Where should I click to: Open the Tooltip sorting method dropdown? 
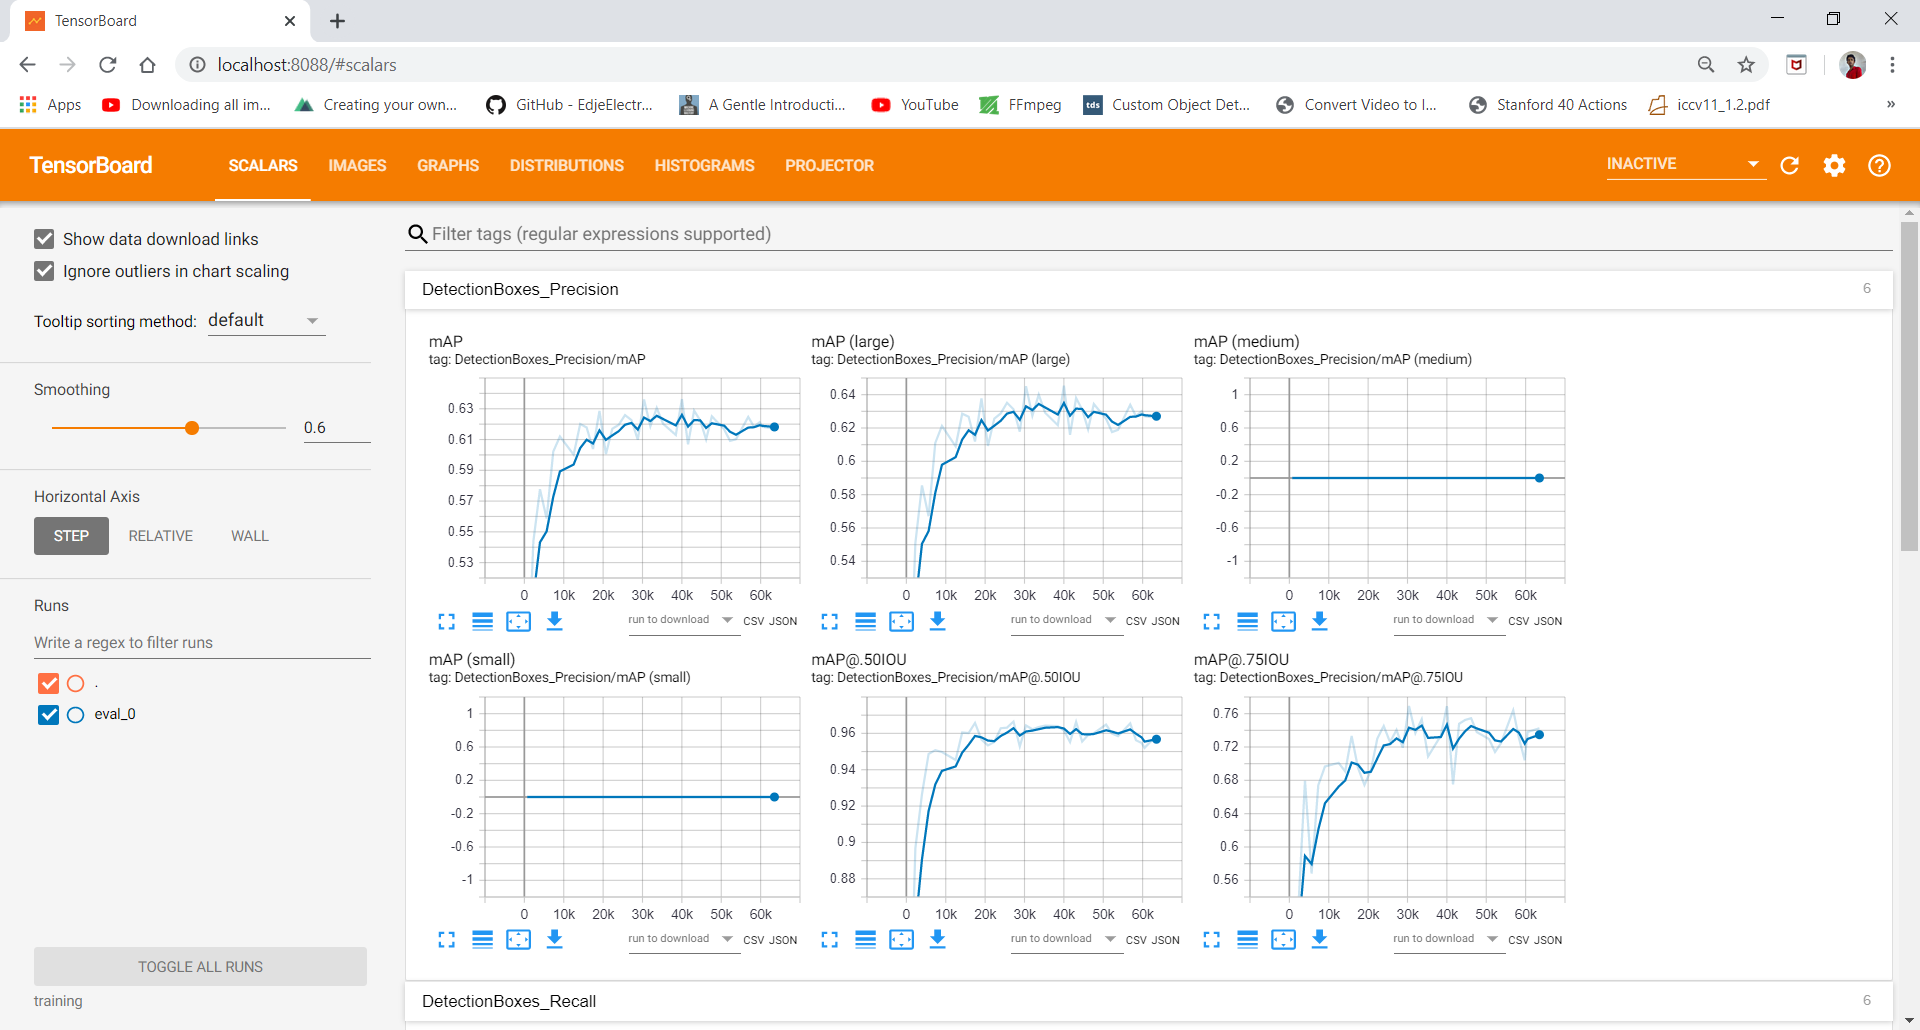click(x=265, y=320)
